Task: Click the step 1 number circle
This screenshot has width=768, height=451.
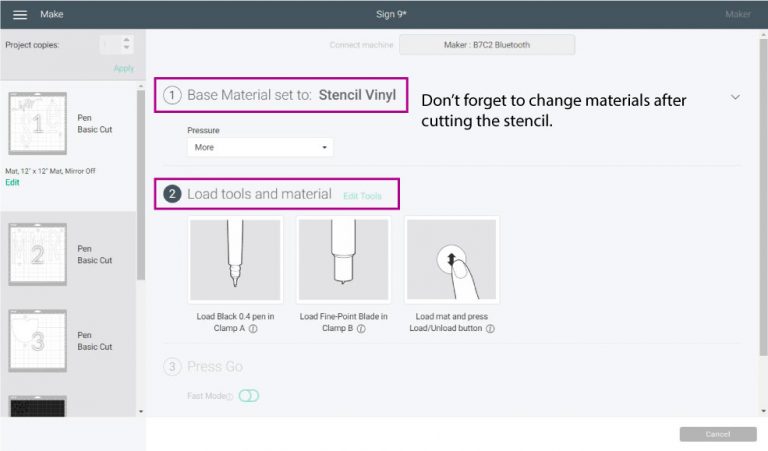Action: 172,95
